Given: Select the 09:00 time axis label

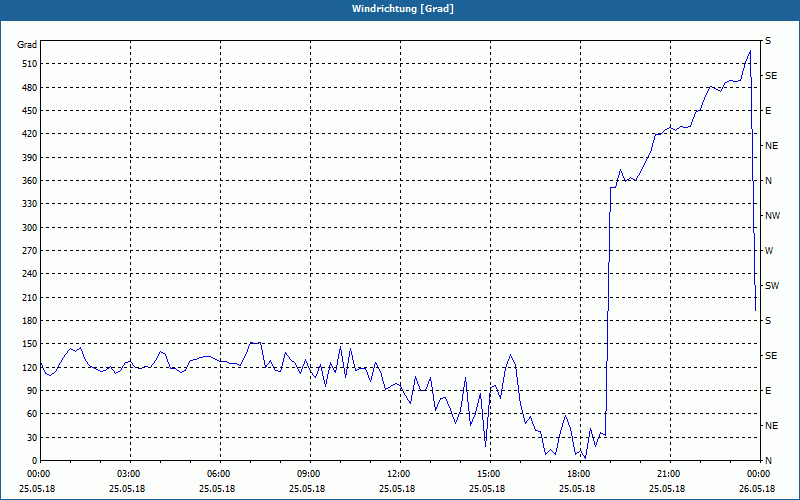Looking at the screenshot, I should point(307,473).
